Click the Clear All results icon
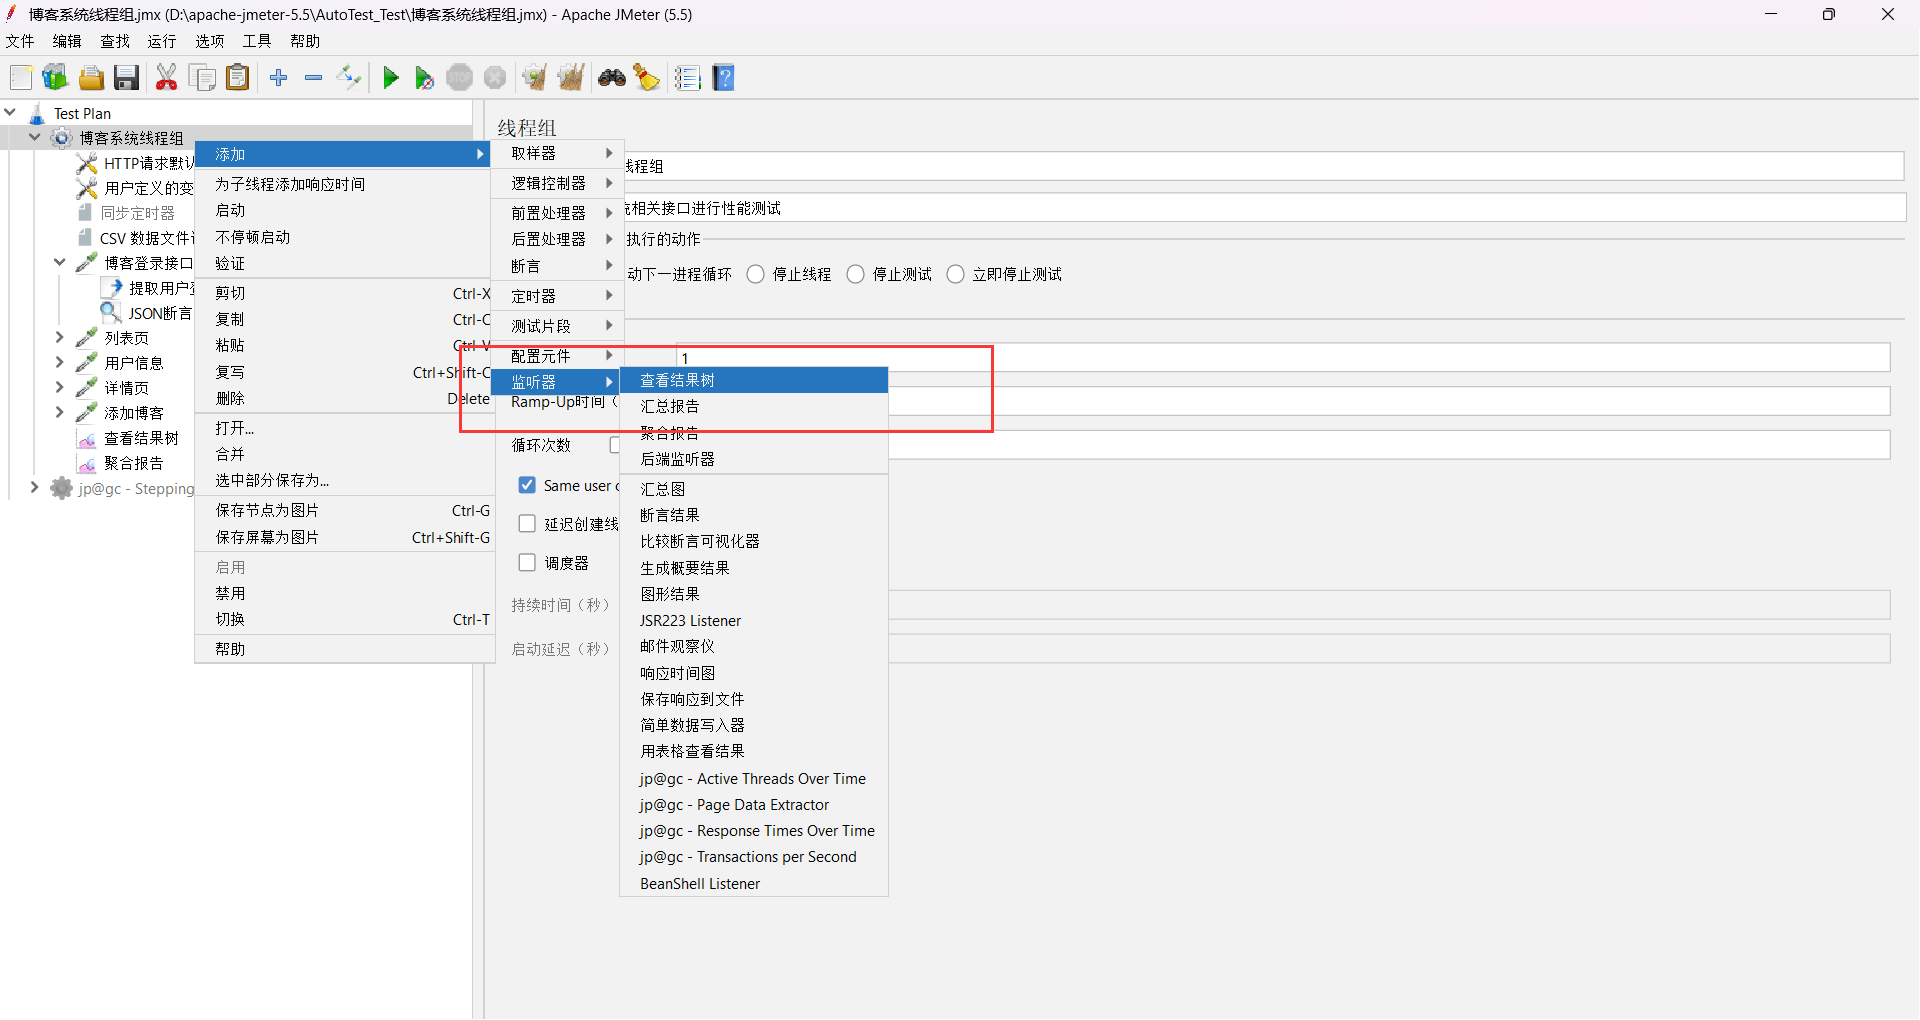 pos(571,78)
